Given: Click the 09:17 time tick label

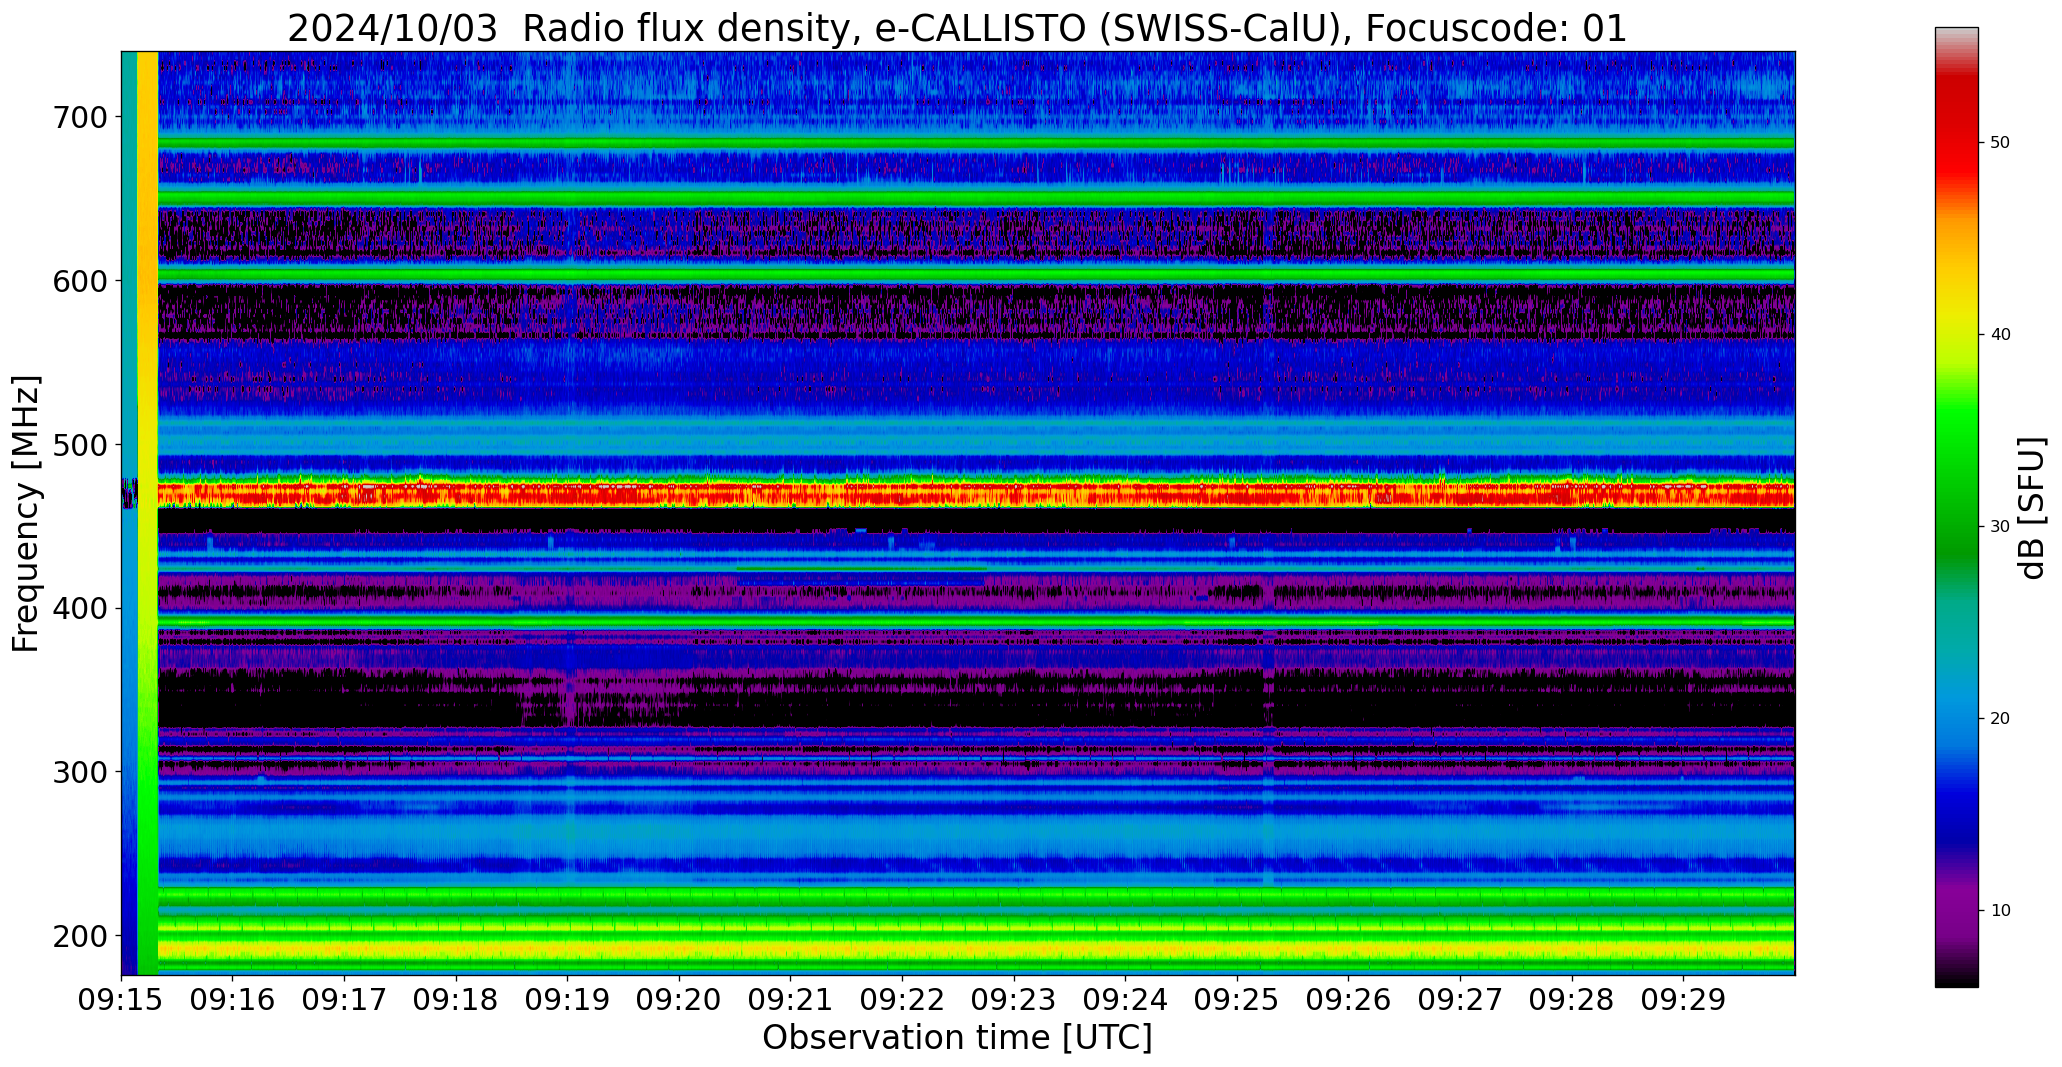Looking at the screenshot, I should pyautogui.click(x=344, y=1001).
